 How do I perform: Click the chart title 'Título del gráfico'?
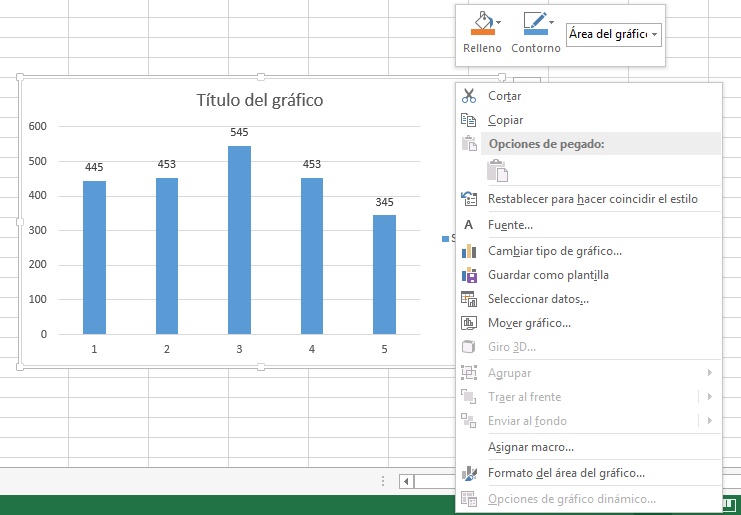[260, 101]
